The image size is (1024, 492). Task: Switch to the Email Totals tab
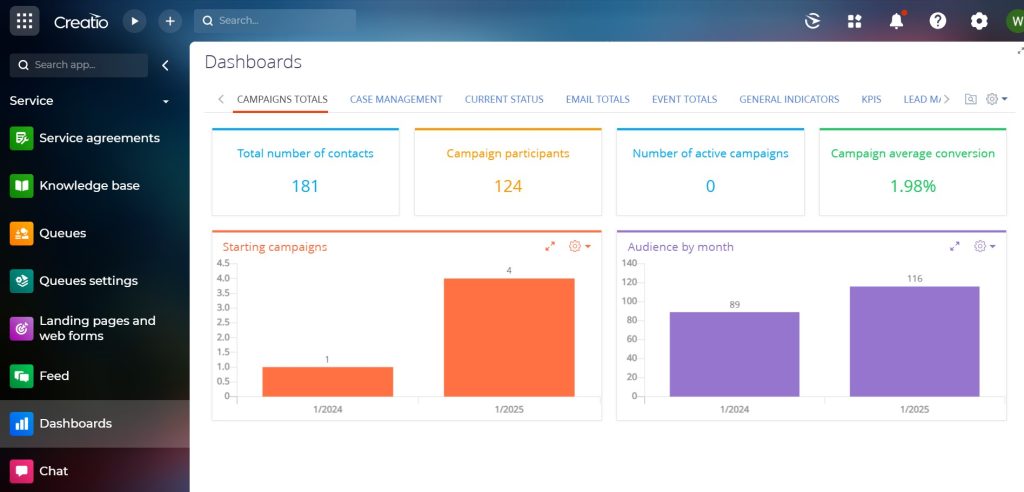pos(597,99)
